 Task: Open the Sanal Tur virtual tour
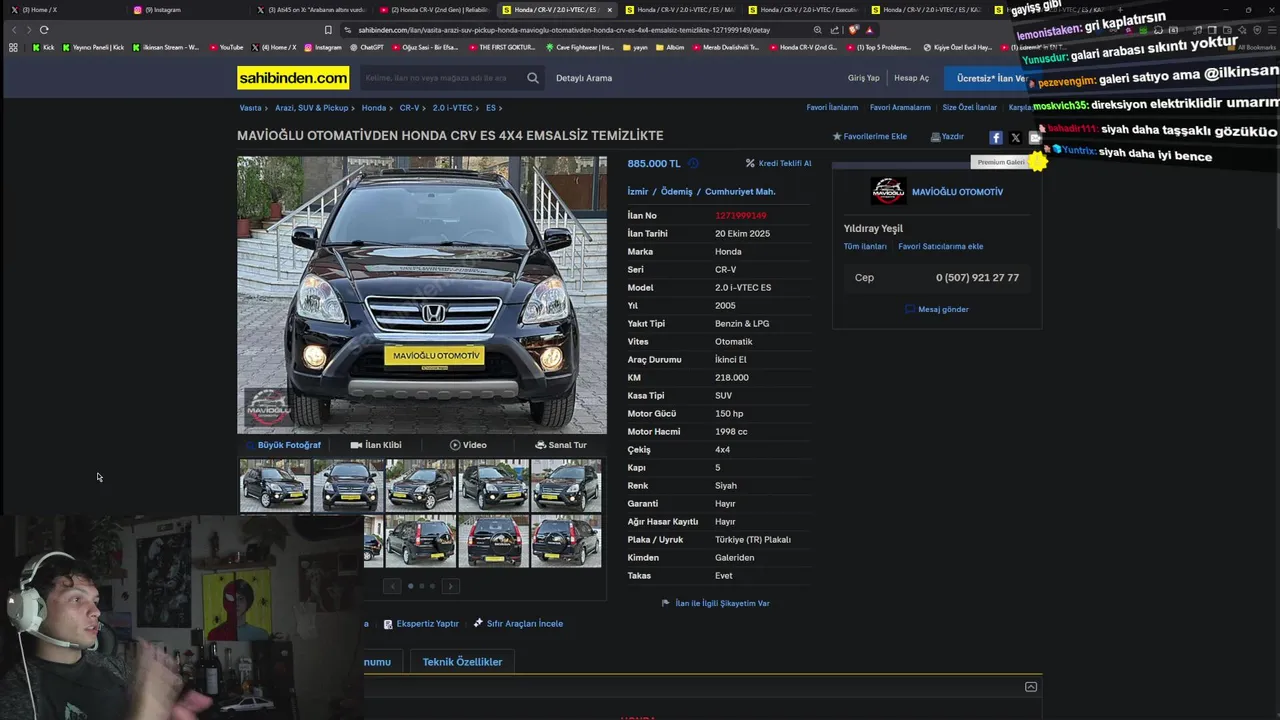pos(561,445)
